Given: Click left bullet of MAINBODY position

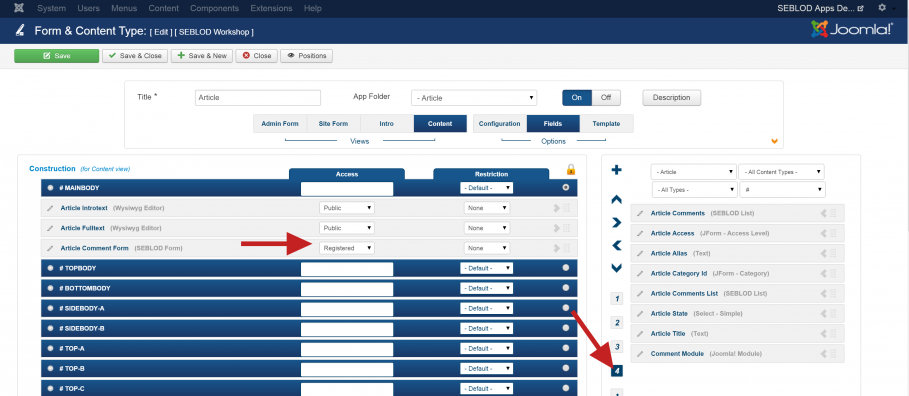Looking at the screenshot, I should coord(50,188).
